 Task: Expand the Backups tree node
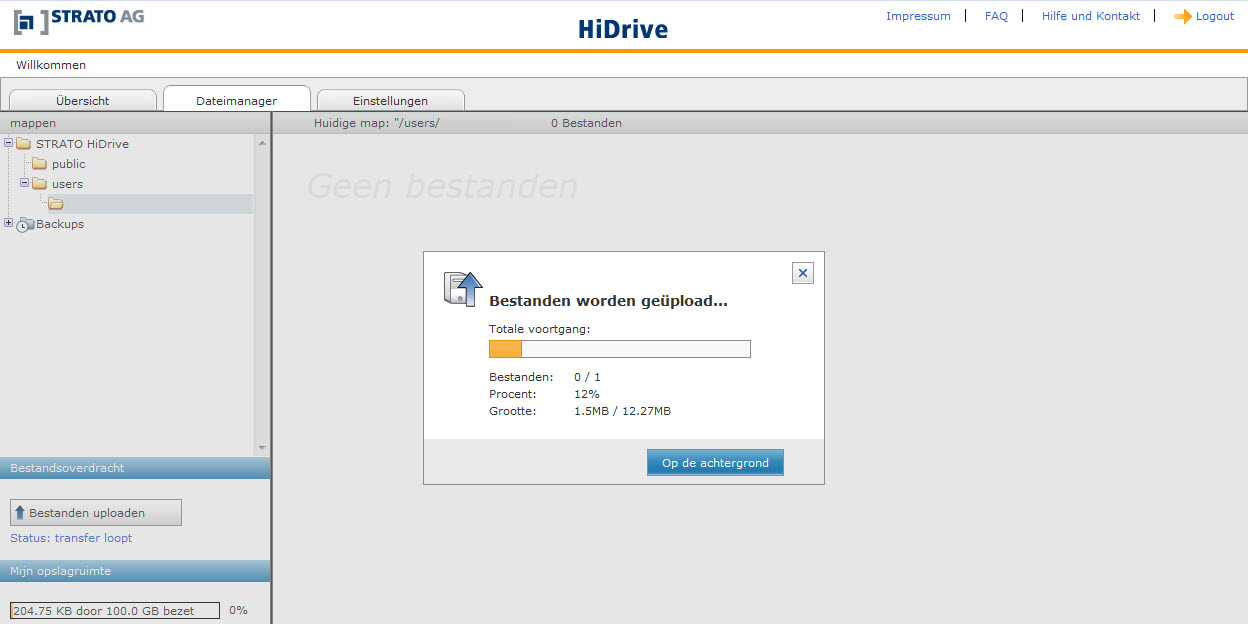coord(9,223)
